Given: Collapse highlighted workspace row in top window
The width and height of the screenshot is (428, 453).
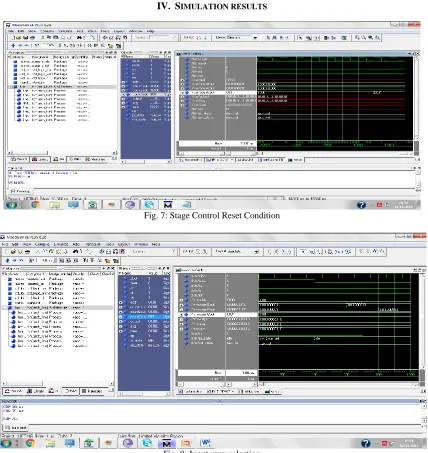Looking at the screenshot, I should (11, 87).
